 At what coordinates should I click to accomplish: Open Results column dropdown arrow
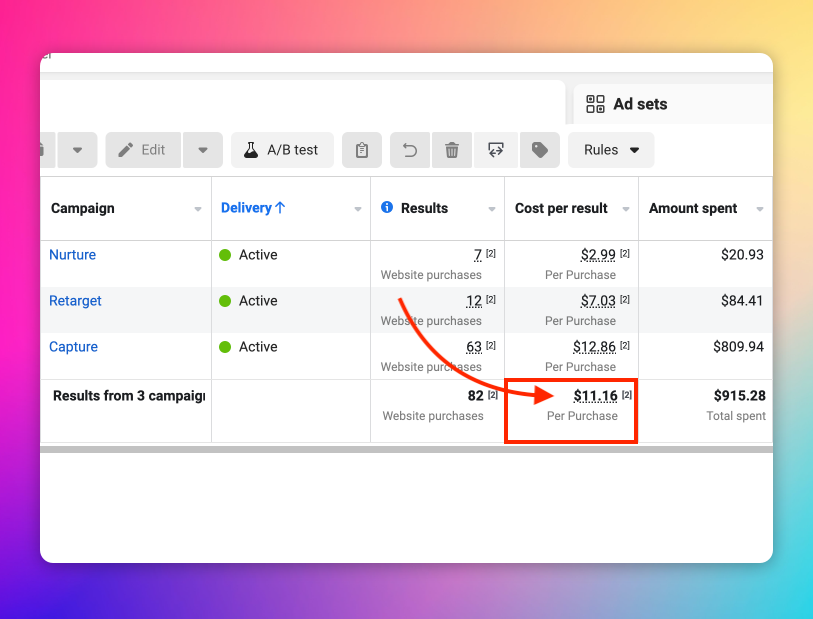[x=492, y=209]
